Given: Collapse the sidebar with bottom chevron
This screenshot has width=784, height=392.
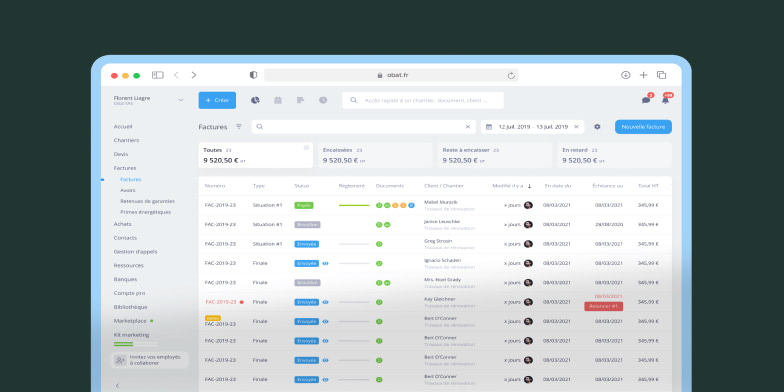Looking at the screenshot, I should click(x=118, y=386).
